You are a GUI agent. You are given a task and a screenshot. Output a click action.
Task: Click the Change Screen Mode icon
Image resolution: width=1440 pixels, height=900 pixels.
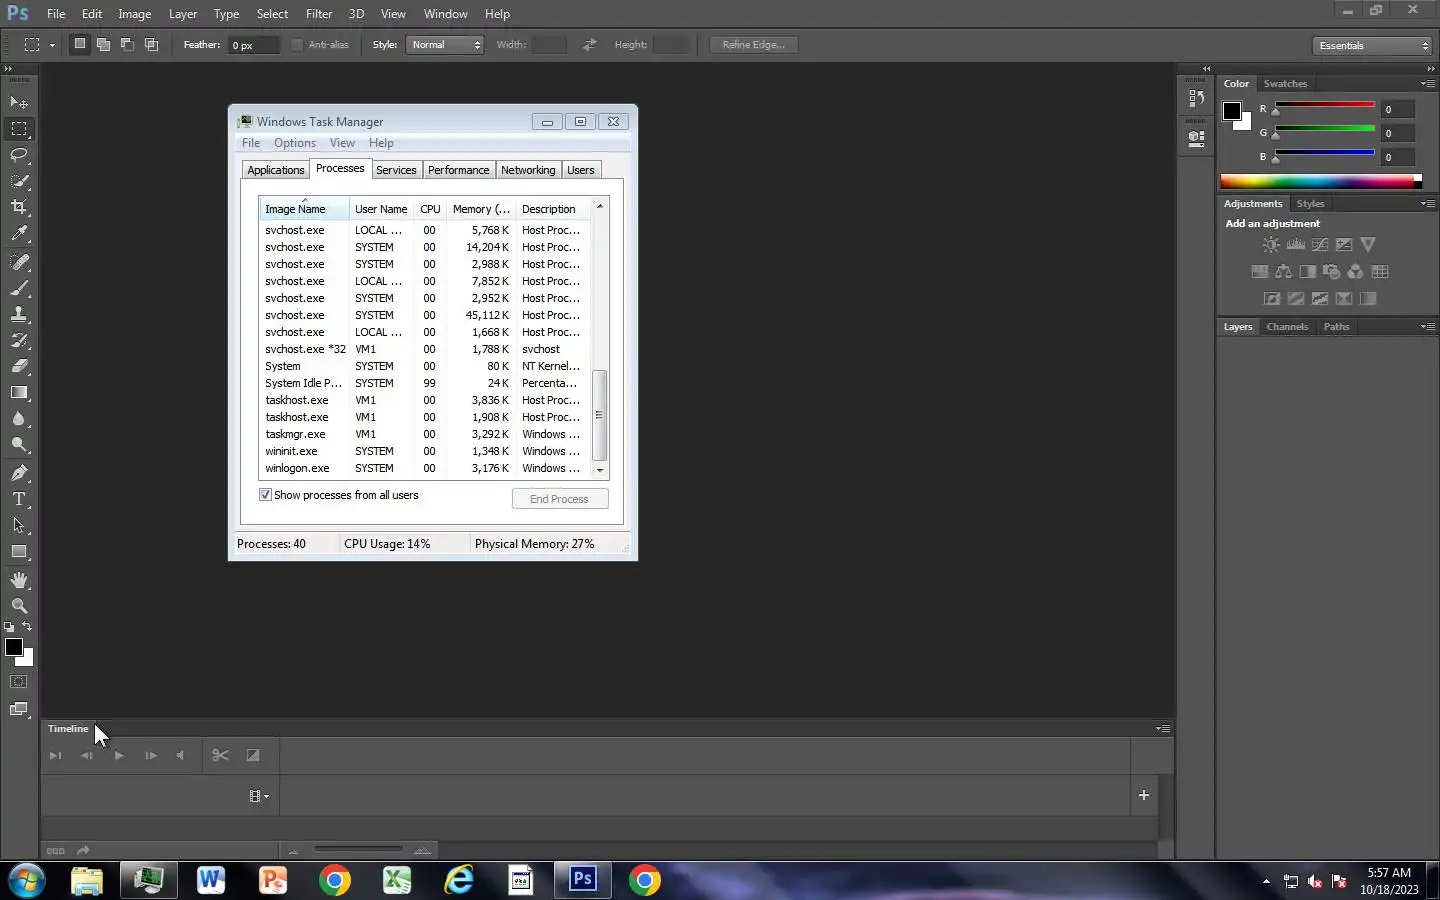click(19, 709)
